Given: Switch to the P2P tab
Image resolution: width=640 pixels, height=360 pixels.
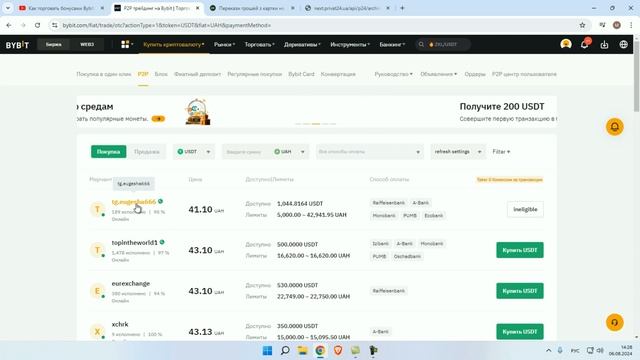Looking at the screenshot, I should coord(143,74).
